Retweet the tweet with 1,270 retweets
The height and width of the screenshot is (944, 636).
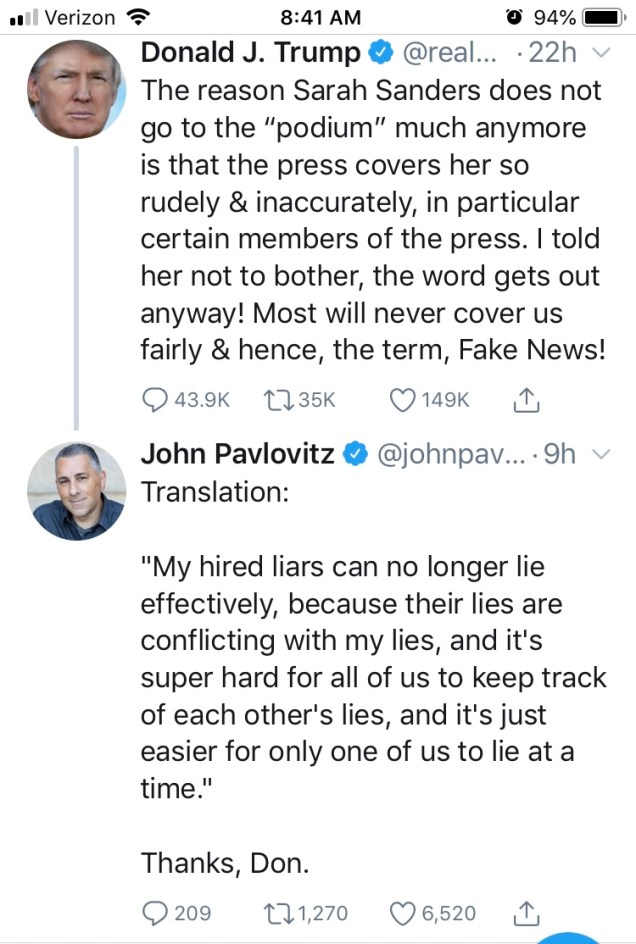pos(275,912)
